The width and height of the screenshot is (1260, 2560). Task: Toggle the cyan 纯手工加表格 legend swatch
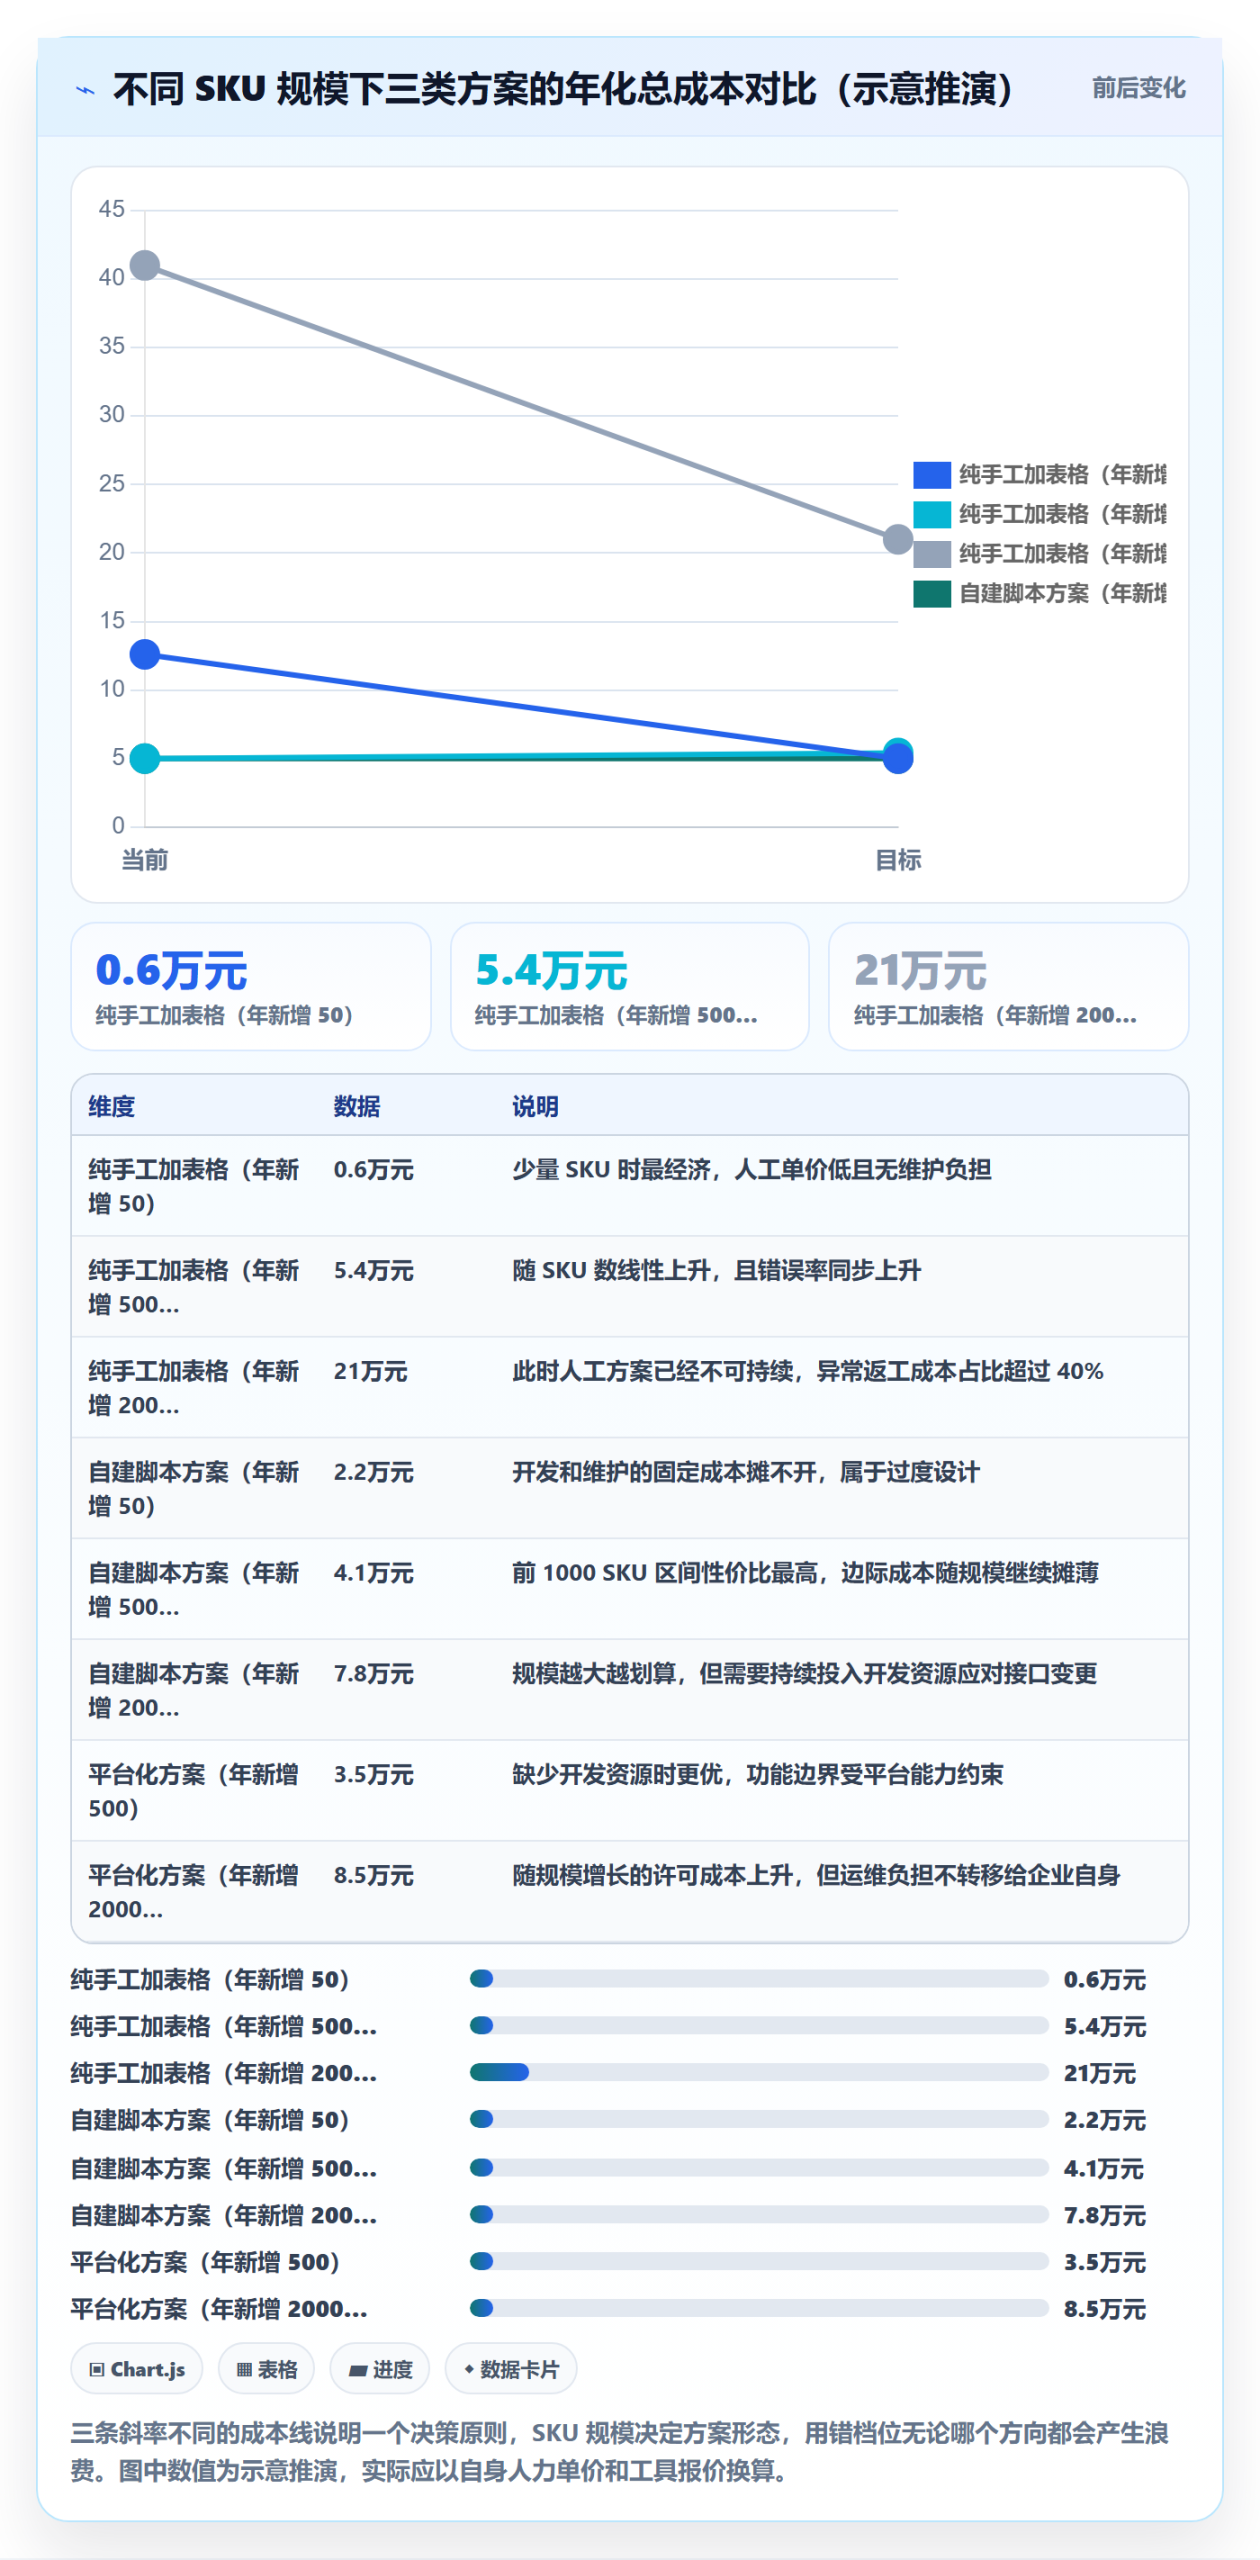[x=931, y=514]
